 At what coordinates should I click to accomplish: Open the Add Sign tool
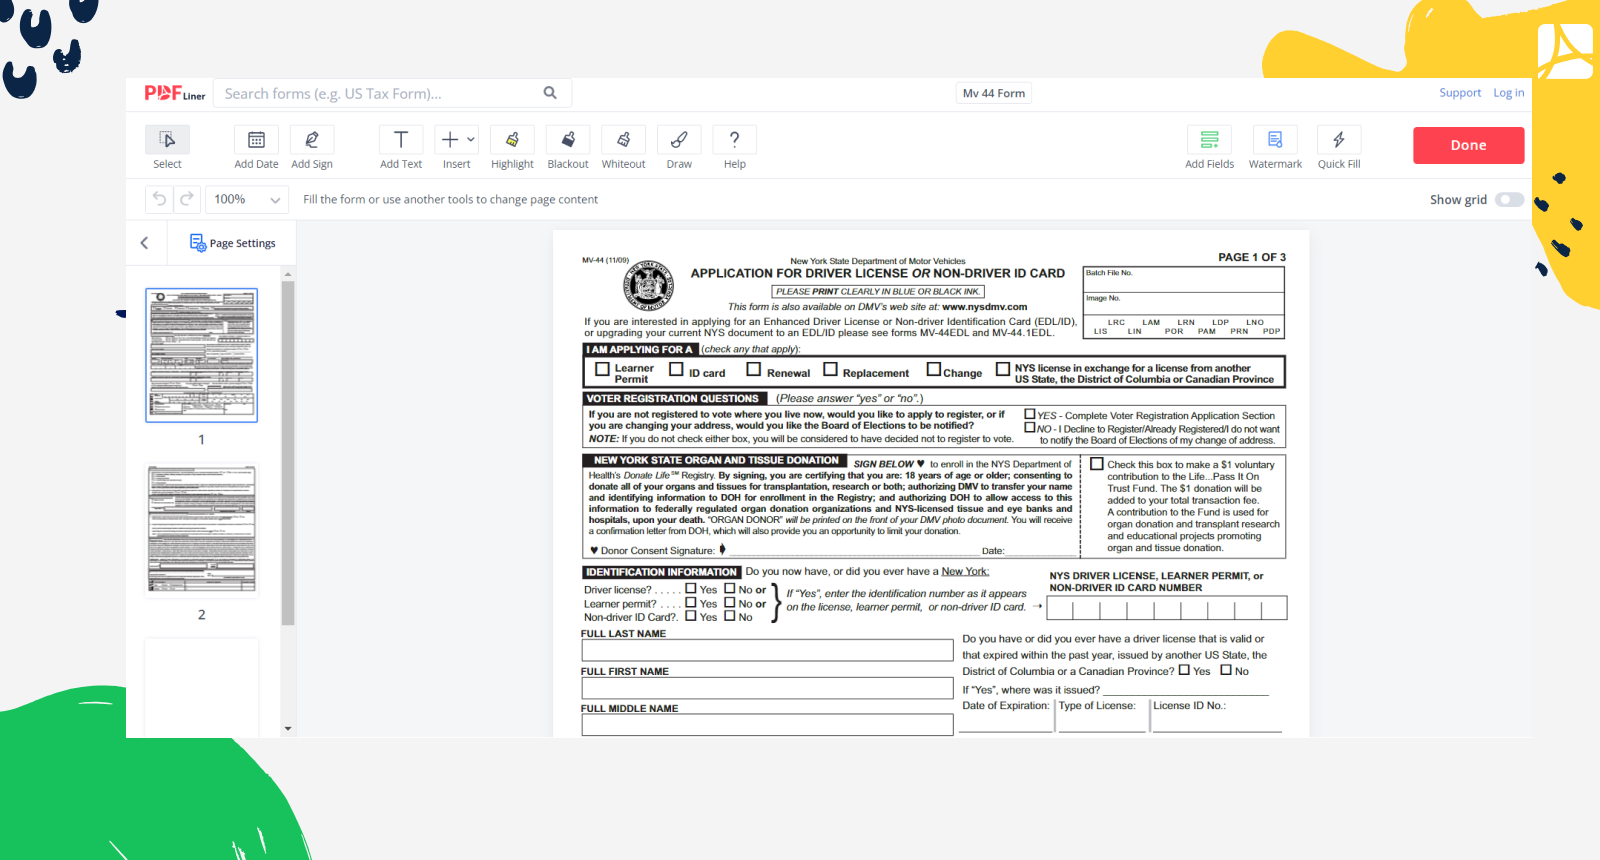click(312, 141)
